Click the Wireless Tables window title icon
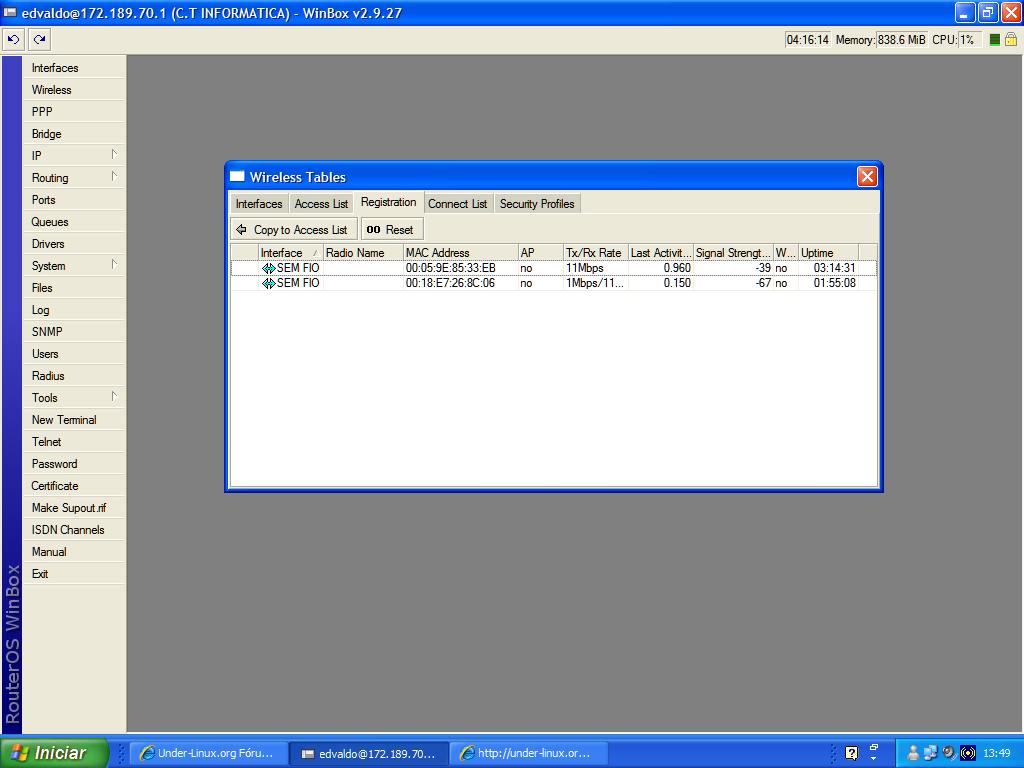Screen dimensions: 1024x768 [237, 176]
